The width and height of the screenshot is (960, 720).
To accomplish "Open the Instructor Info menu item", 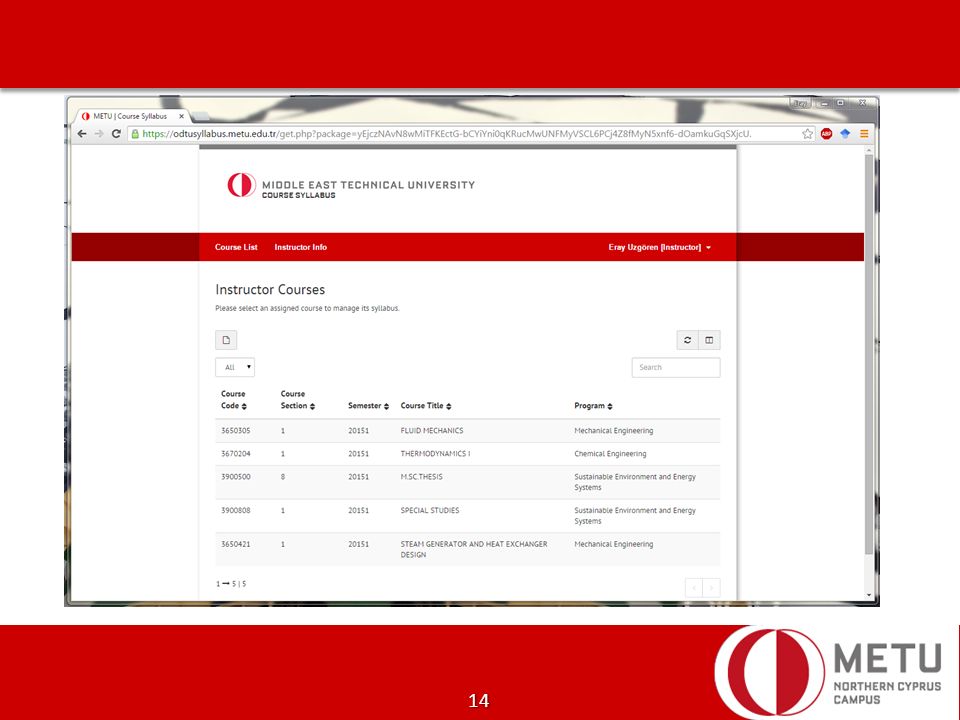I will [x=301, y=247].
